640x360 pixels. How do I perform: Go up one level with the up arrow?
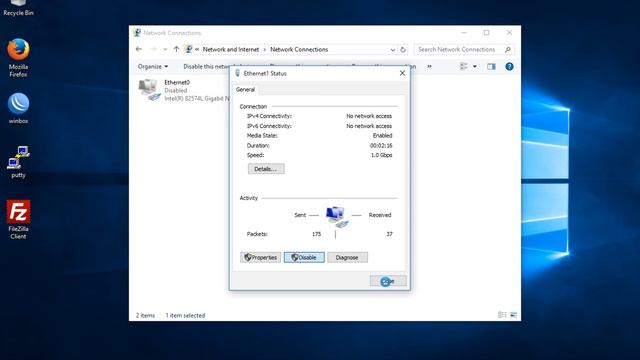click(x=176, y=49)
